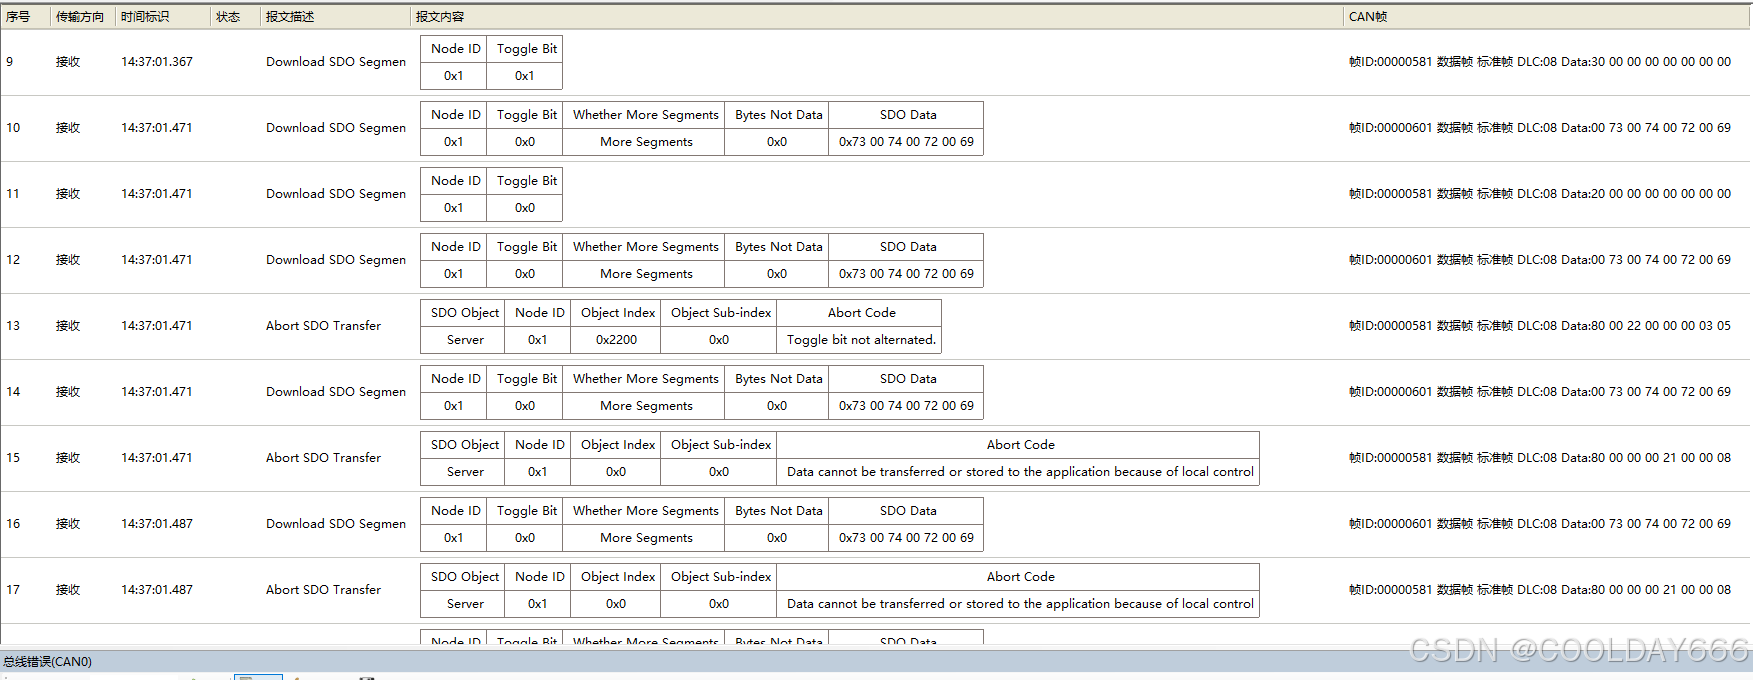Click the 接收 direction in row 10
The width and height of the screenshot is (1753, 680).
tap(68, 128)
